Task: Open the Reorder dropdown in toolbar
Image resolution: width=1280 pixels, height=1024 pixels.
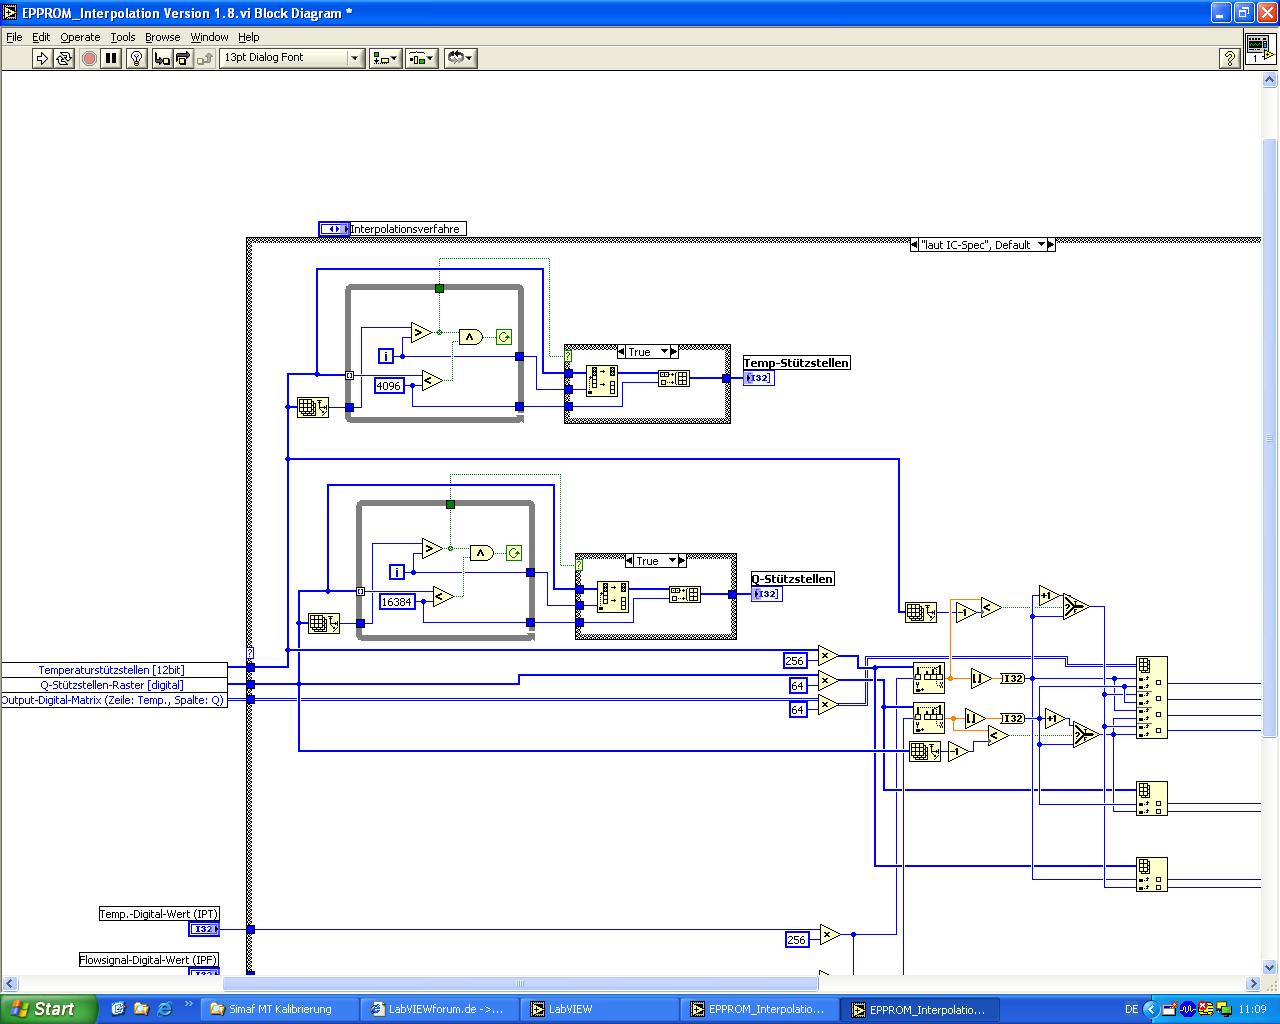Action: pyautogui.click(x=460, y=58)
